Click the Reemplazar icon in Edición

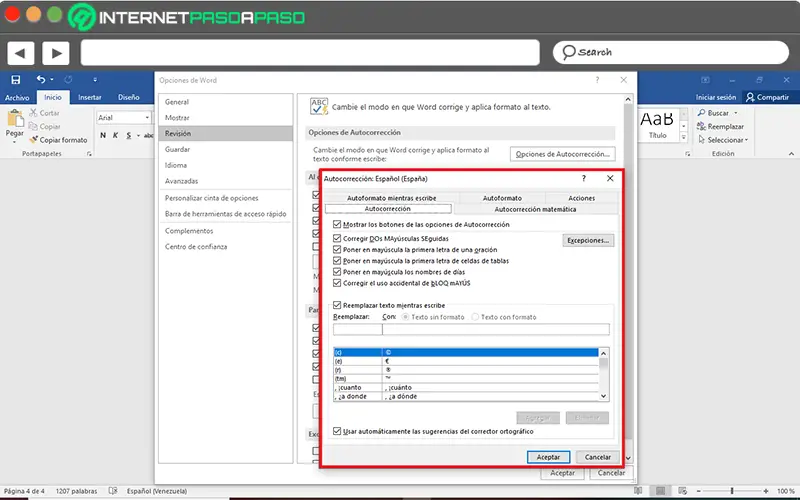pos(702,126)
